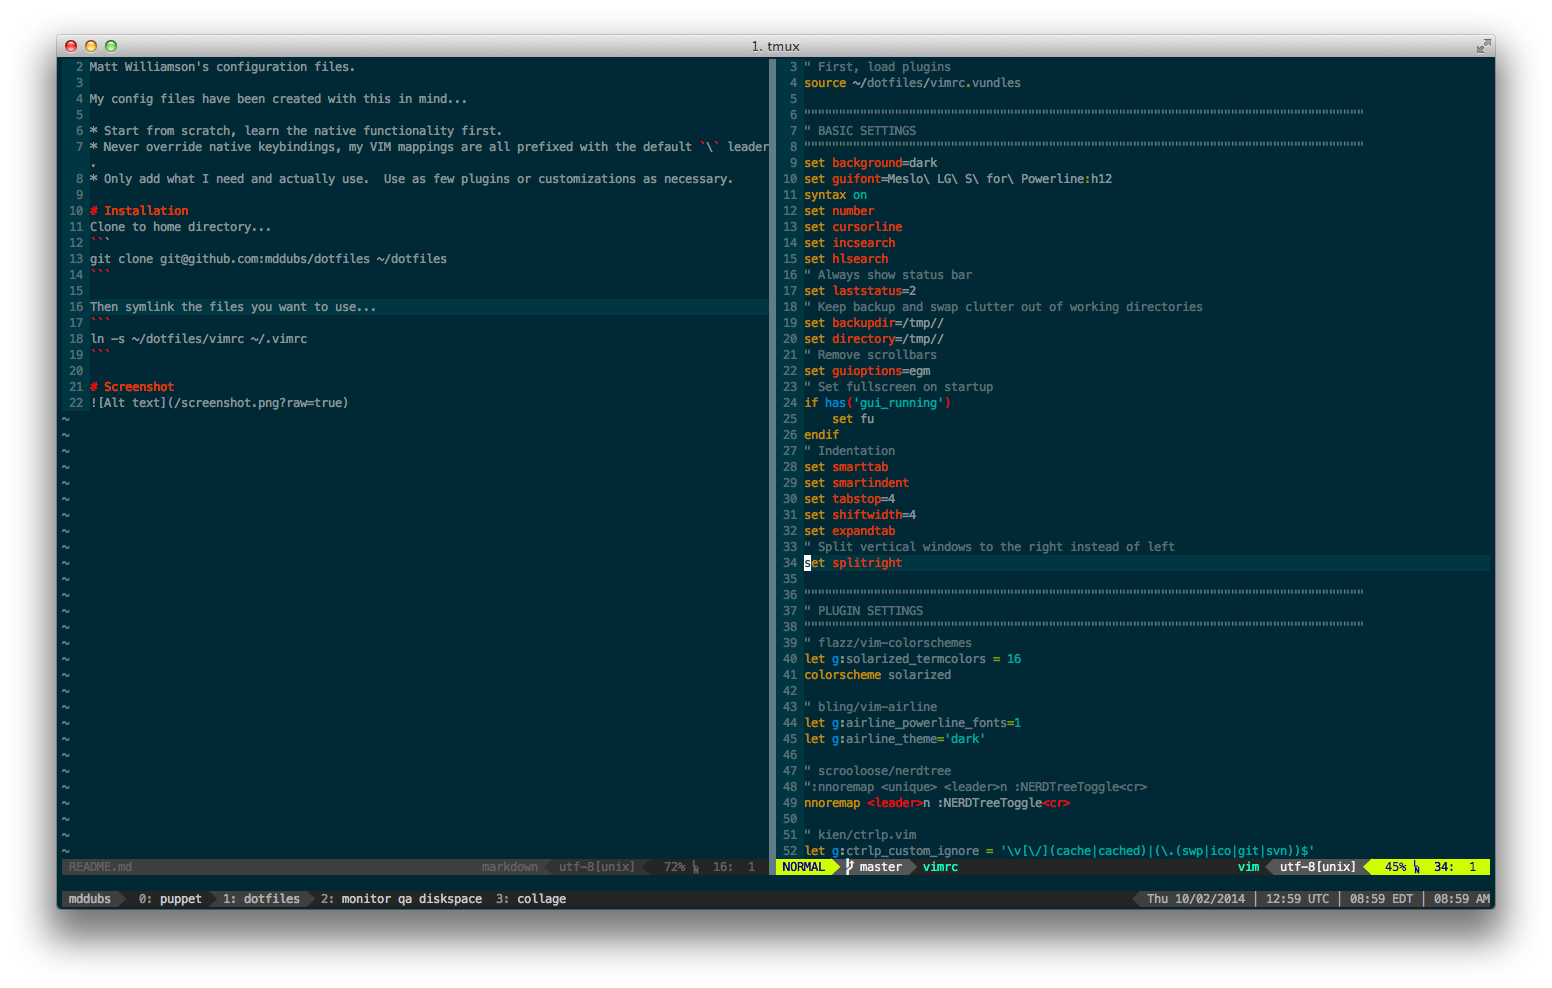Open tmux window 2: monitor qa diskspace

pyautogui.click(x=401, y=899)
